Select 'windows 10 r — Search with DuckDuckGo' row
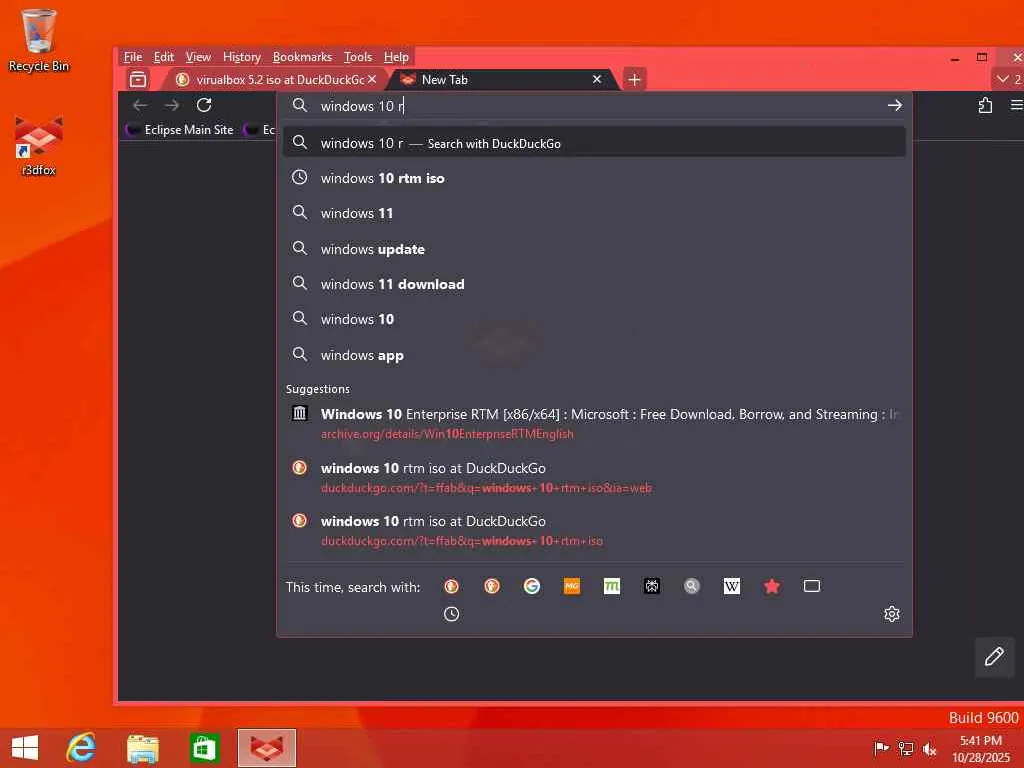The width and height of the screenshot is (1024, 768). [594, 143]
